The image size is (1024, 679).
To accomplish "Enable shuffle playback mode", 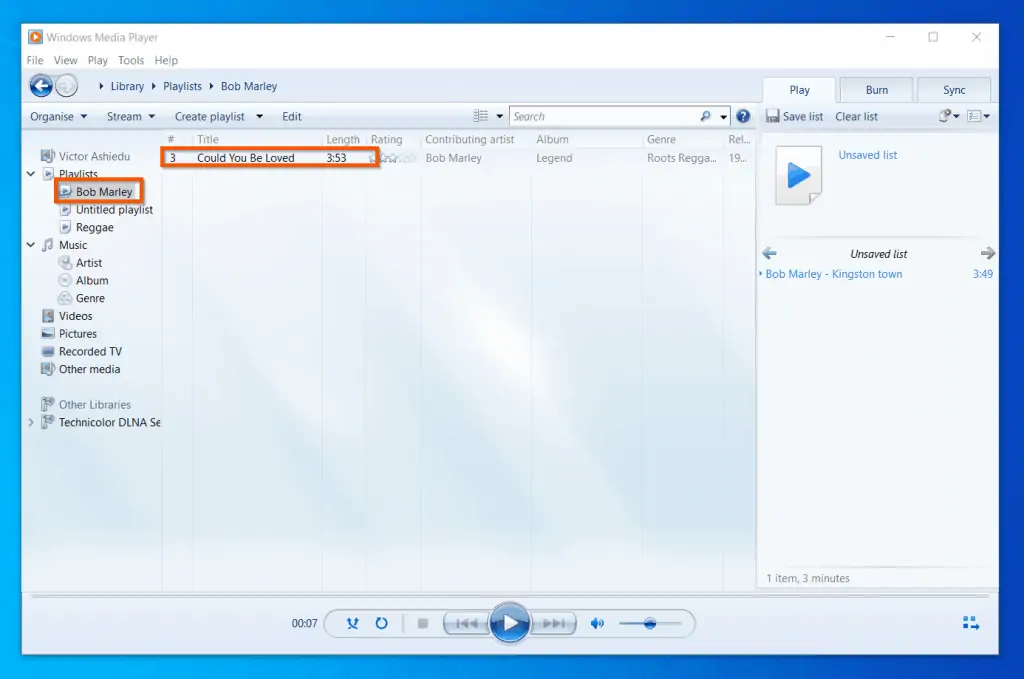I will 353,622.
